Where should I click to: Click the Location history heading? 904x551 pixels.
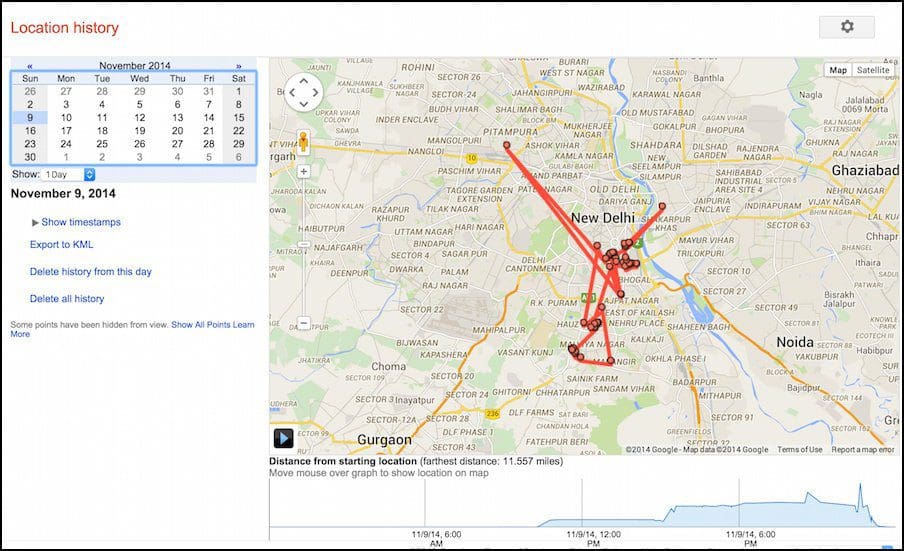[x=65, y=28]
